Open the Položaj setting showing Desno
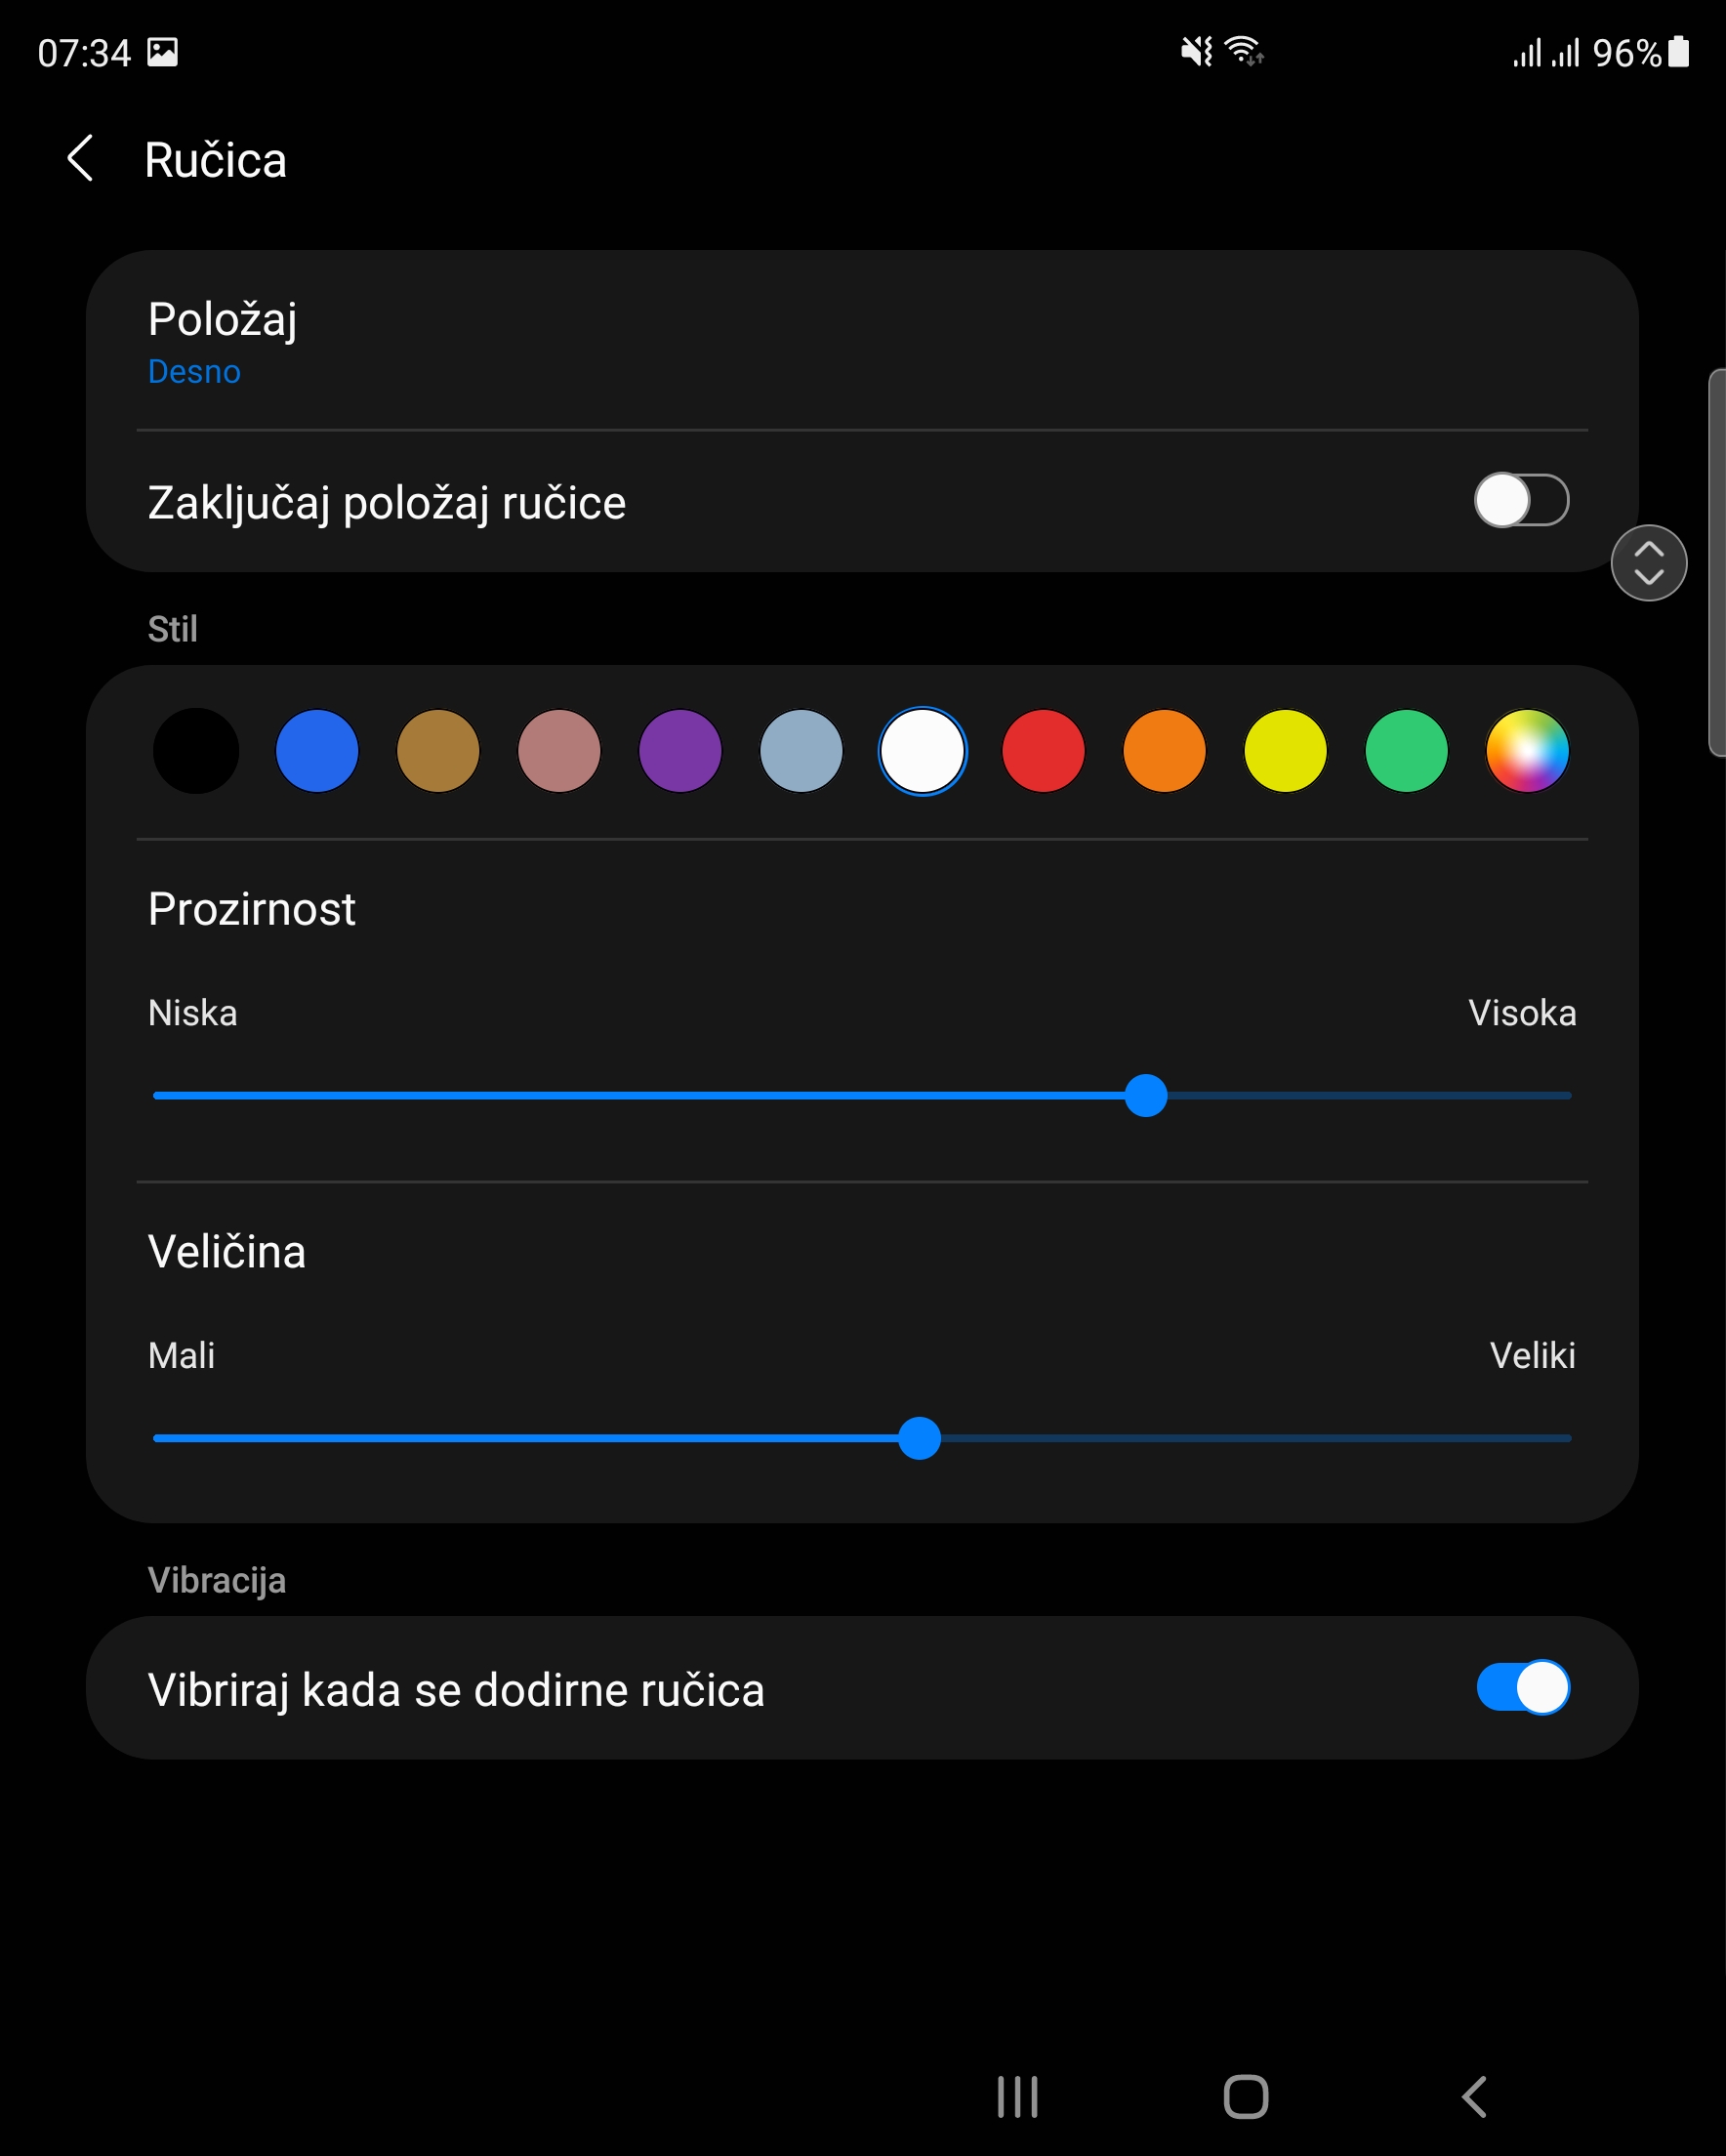This screenshot has height=2156, width=1726. [862, 341]
